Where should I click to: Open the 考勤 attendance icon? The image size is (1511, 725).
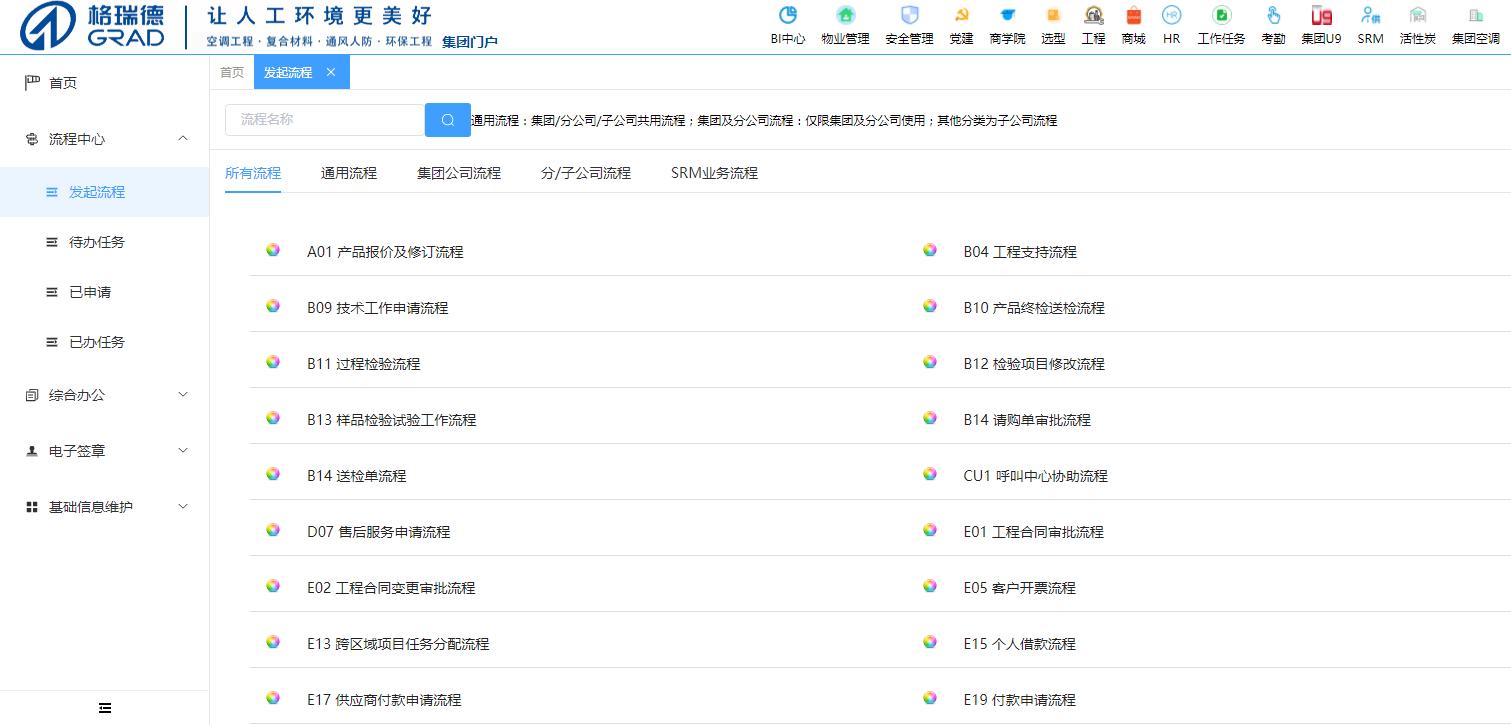click(1273, 16)
